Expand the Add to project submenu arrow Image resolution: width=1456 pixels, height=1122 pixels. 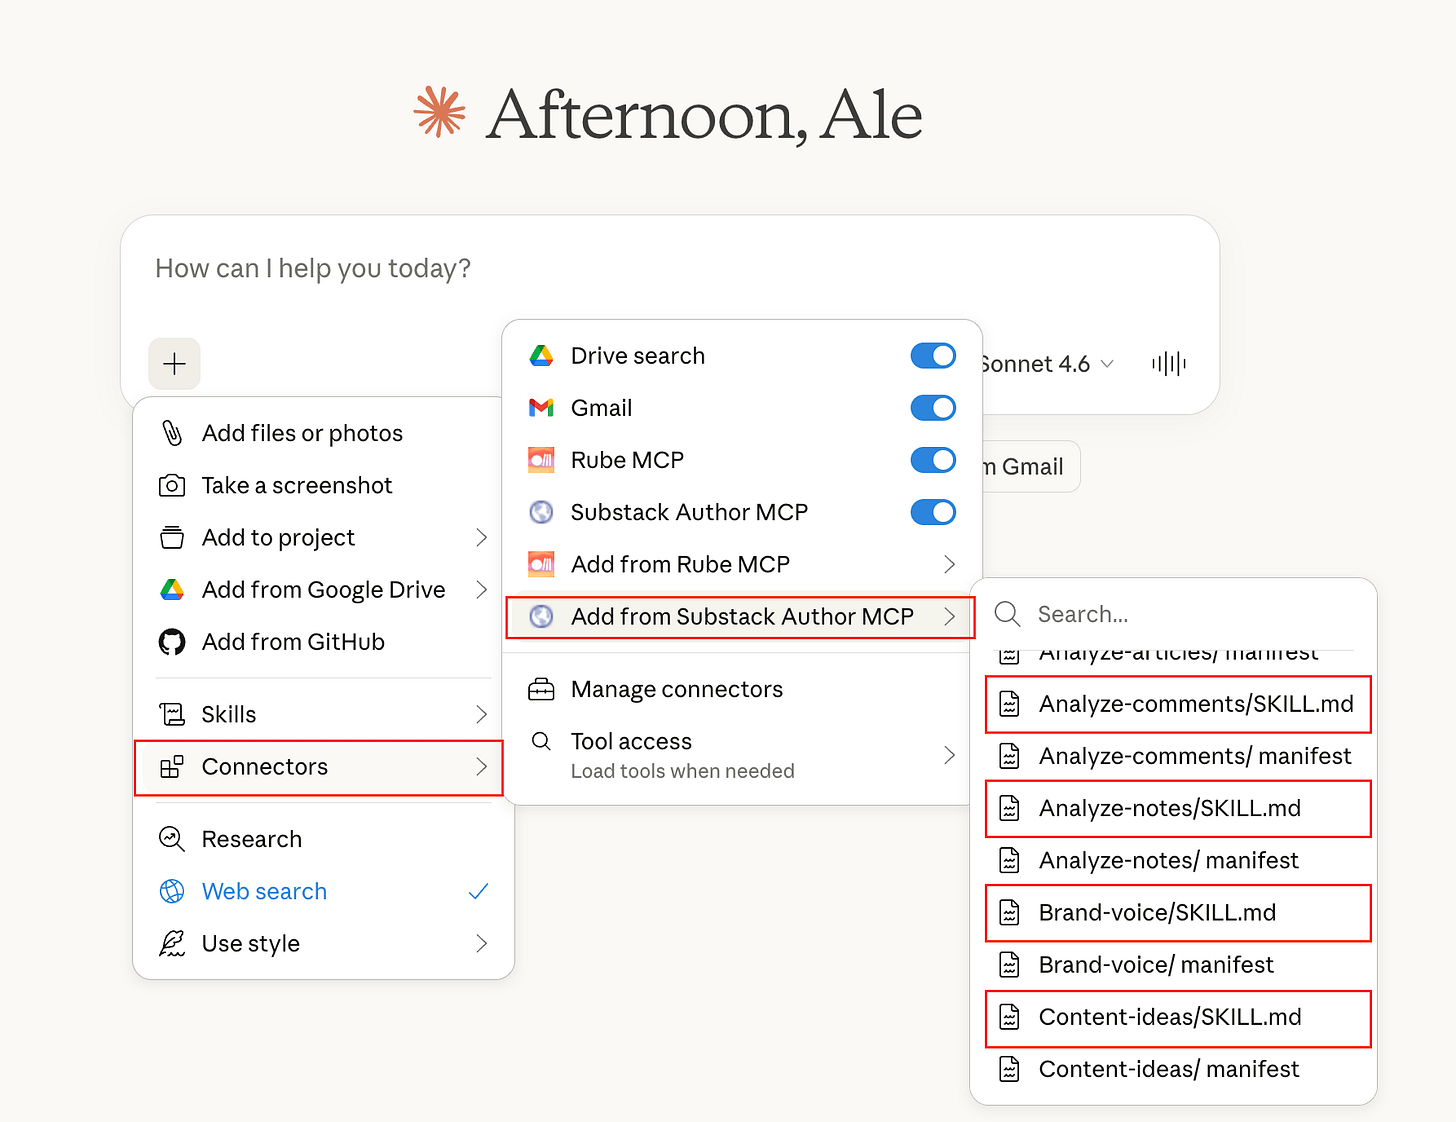tap(481, 538)
